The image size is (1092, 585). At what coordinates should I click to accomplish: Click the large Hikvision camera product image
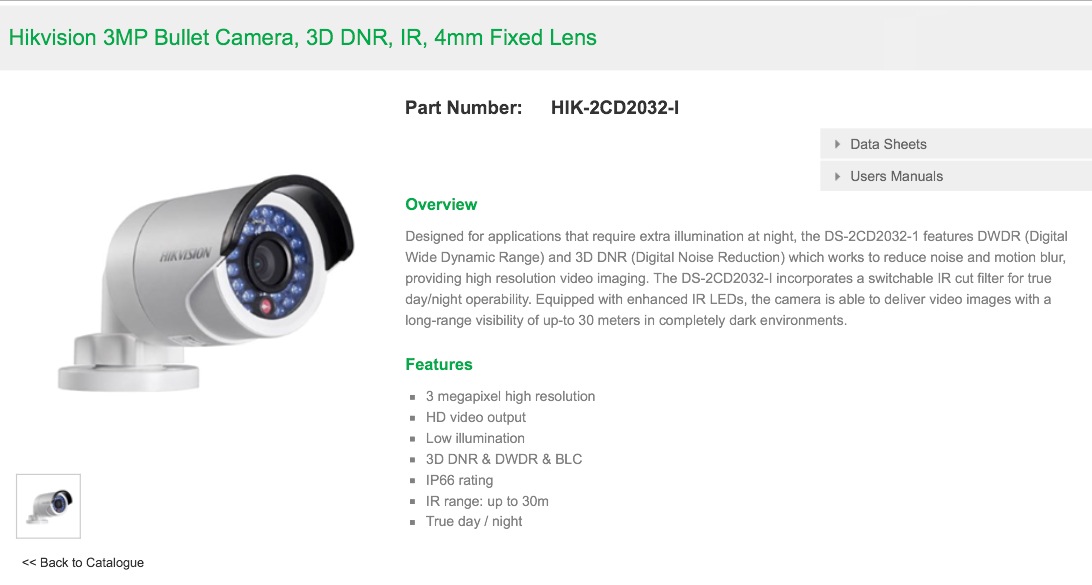(x=206, y=282)
